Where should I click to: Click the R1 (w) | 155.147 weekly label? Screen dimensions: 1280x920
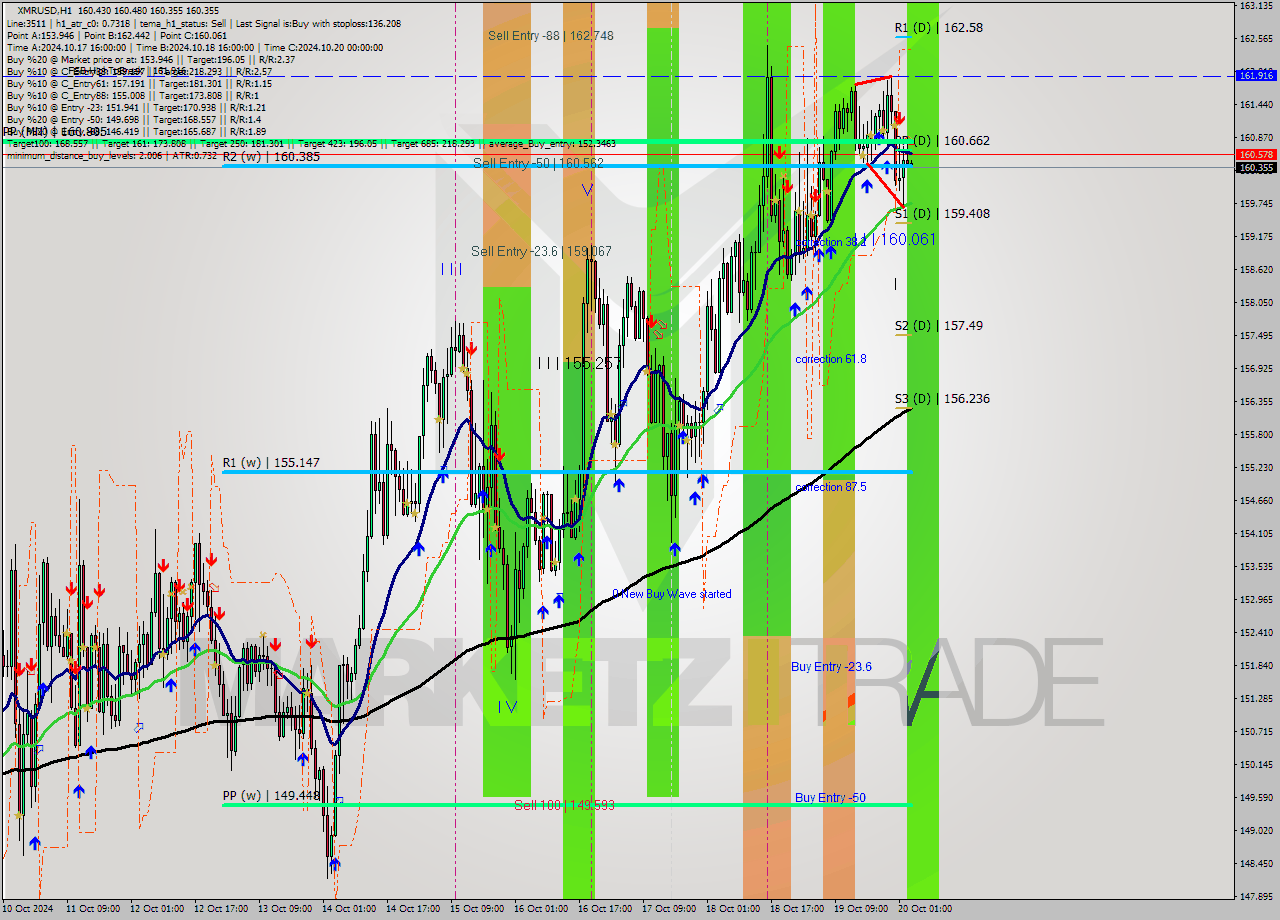[x=271, y=463]
